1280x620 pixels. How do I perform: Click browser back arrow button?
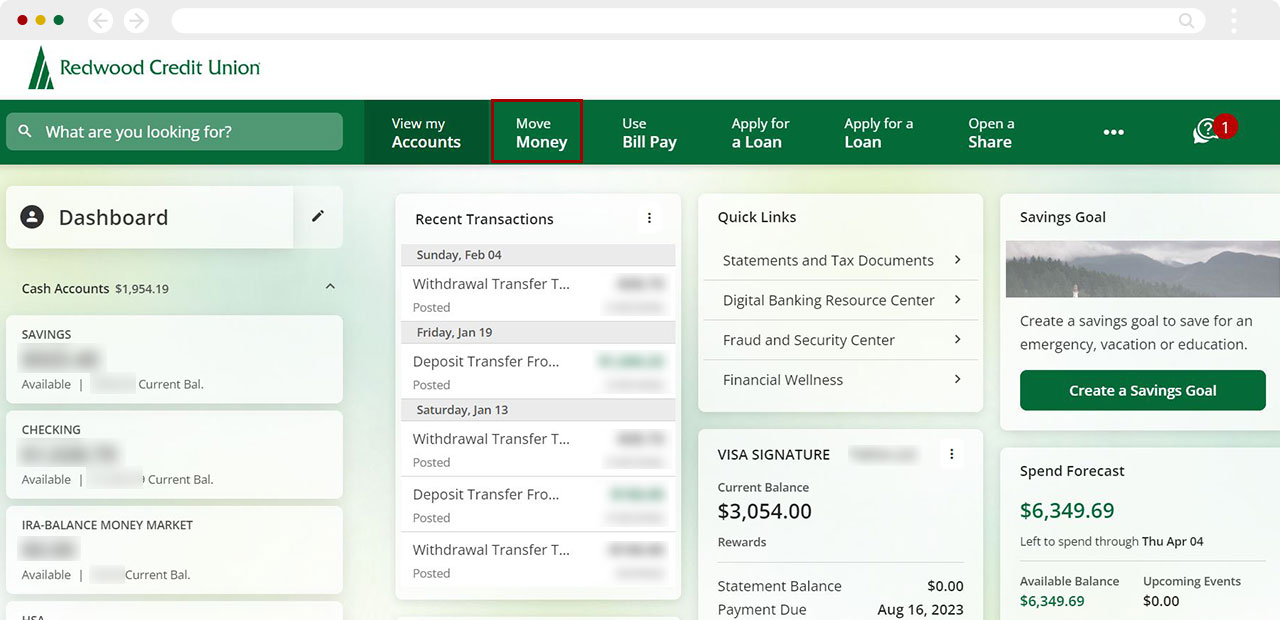pos(101,20)
